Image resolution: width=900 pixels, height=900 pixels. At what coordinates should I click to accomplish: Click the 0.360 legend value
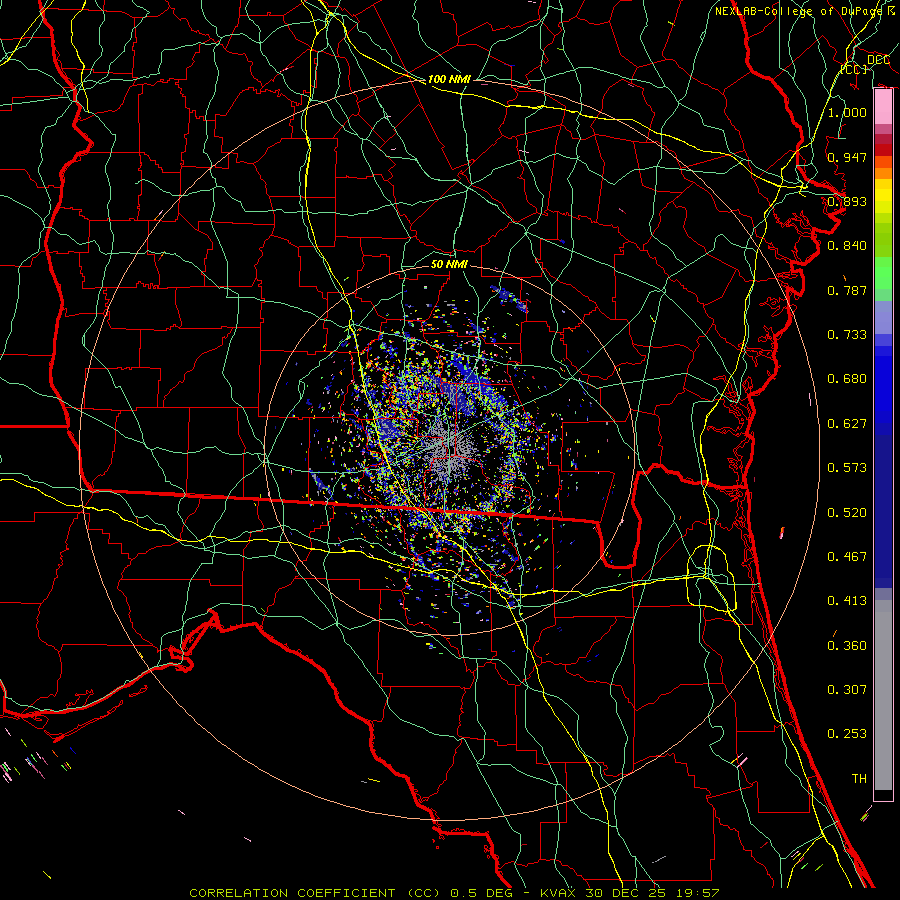point(847,646)
